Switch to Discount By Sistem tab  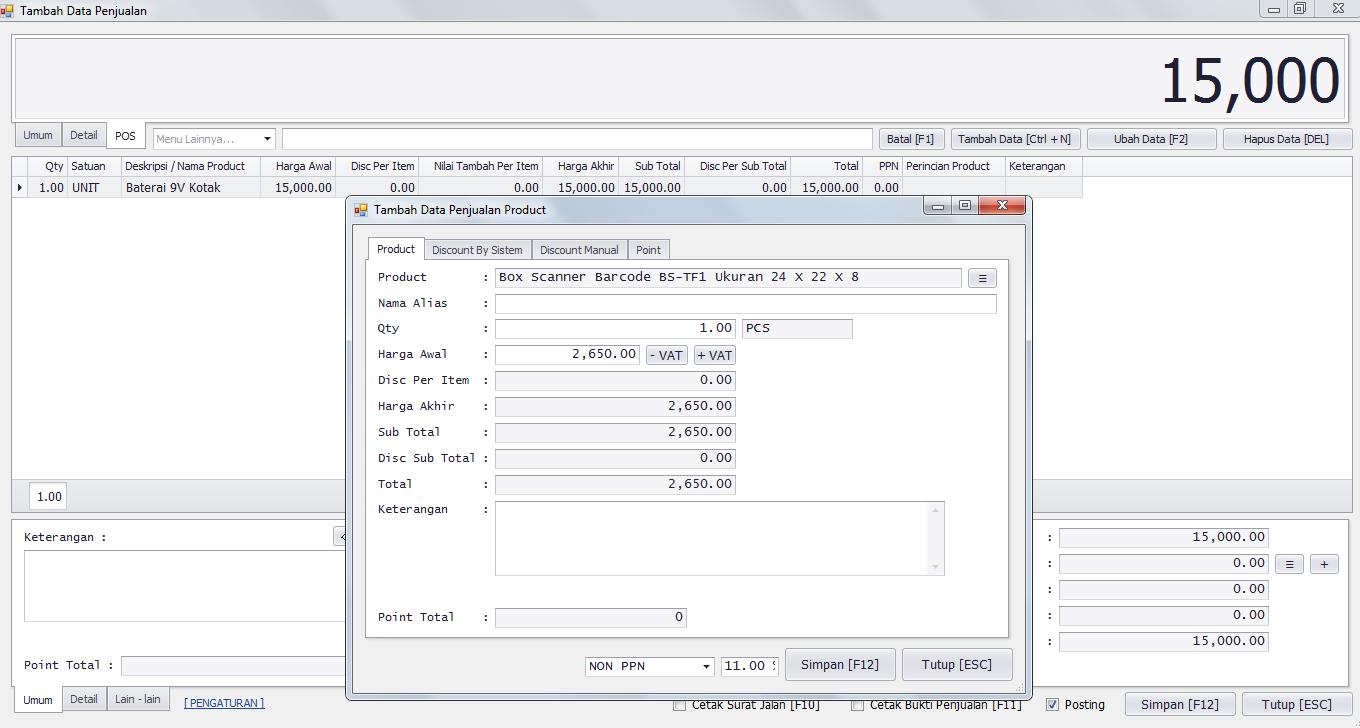[477, 250]
